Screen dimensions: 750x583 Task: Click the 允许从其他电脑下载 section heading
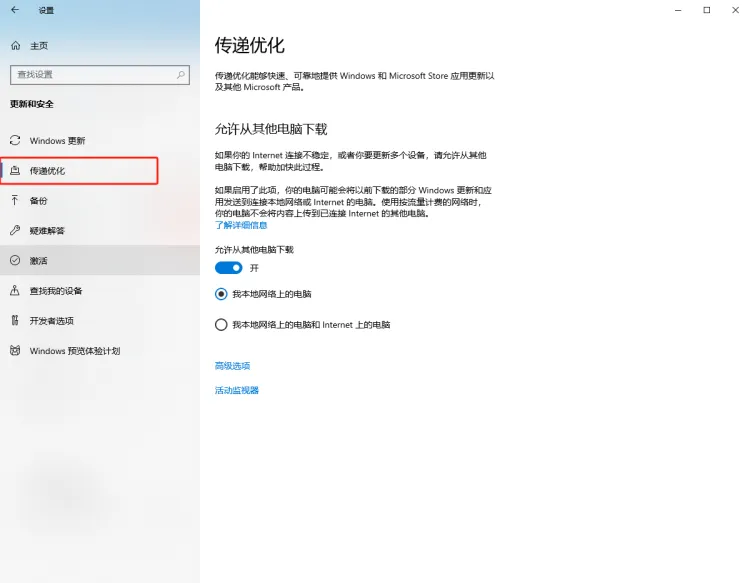click(271, 129)
